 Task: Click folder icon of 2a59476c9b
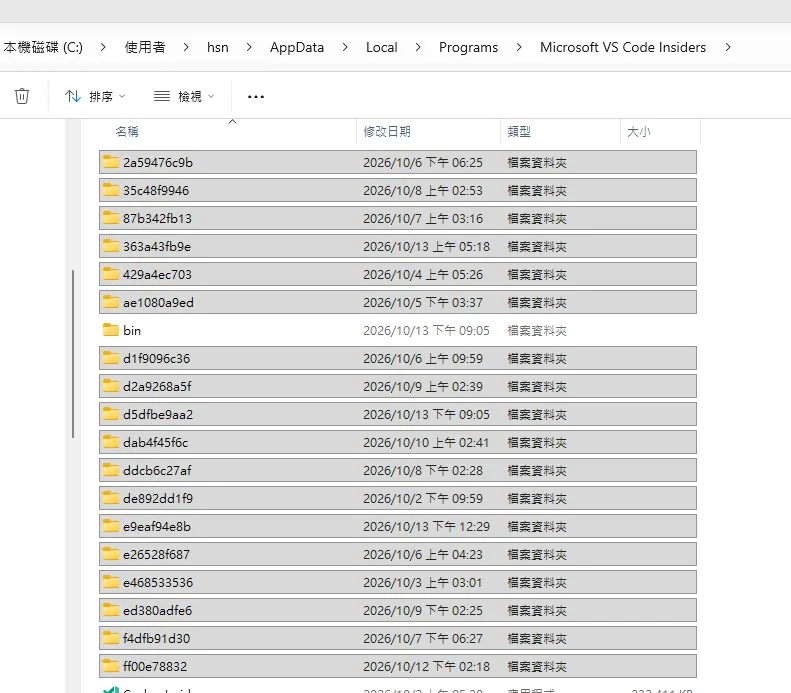click(110, 162)
